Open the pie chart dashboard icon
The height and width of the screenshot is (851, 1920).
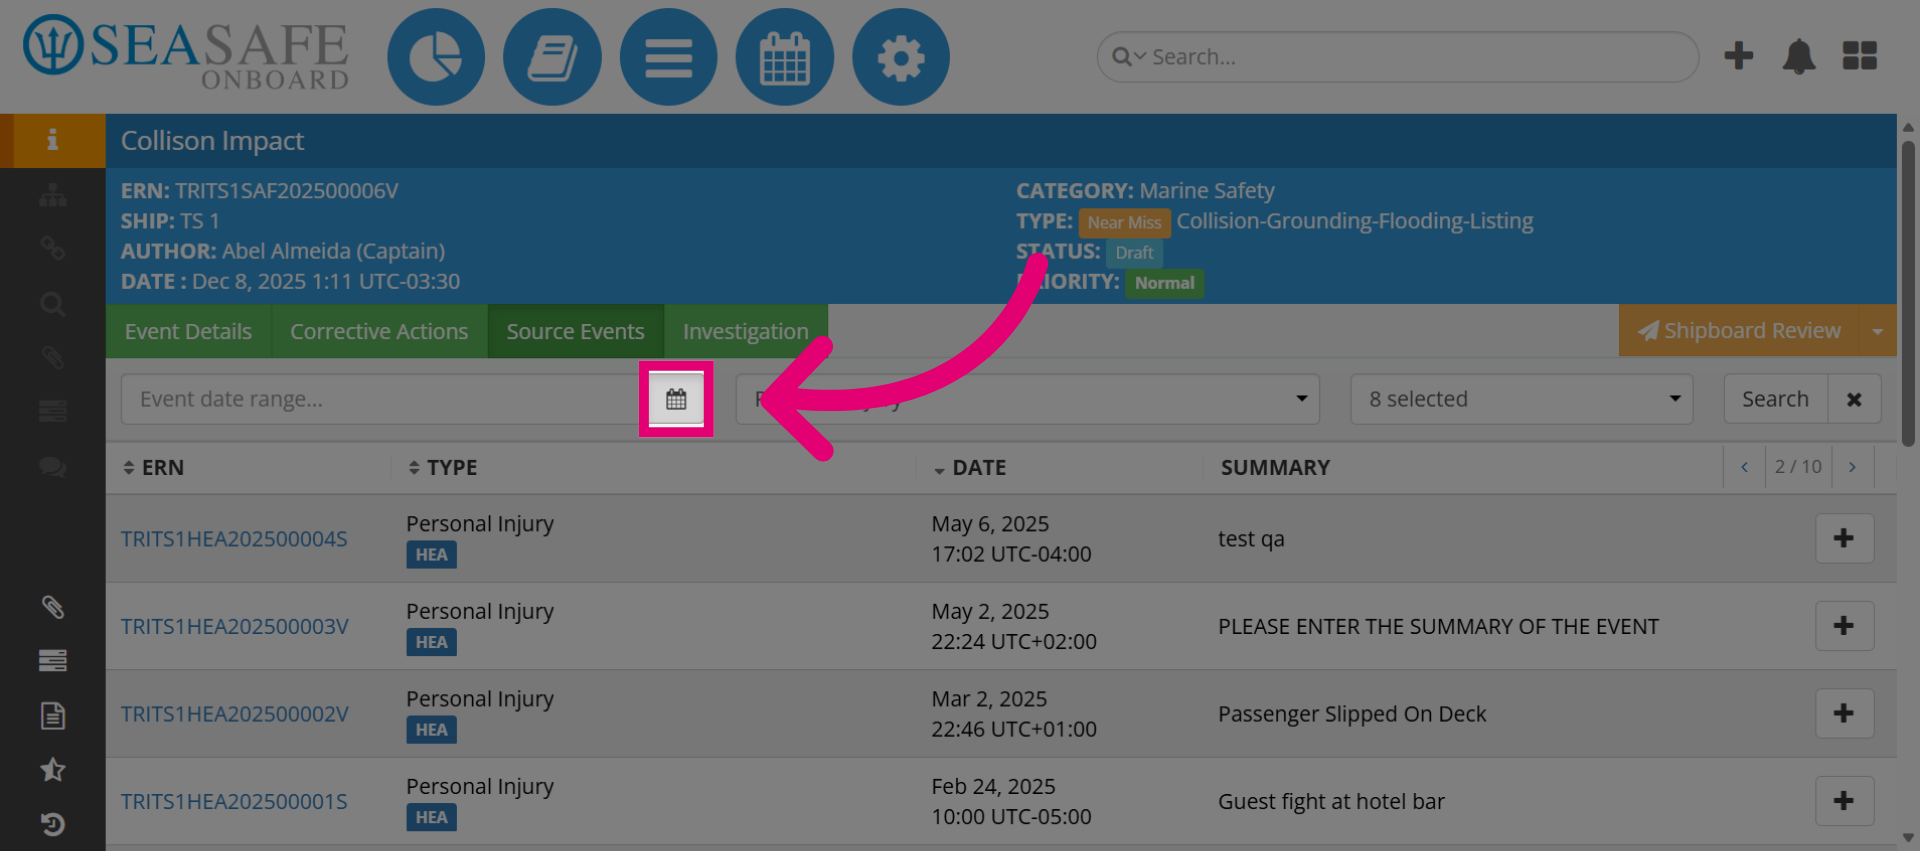tap(436, 57)
